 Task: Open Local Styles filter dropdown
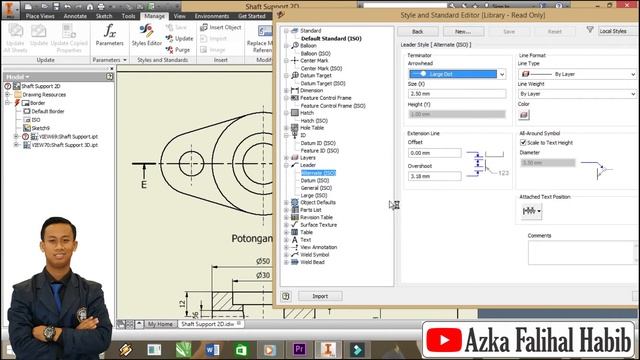(618, 31)
